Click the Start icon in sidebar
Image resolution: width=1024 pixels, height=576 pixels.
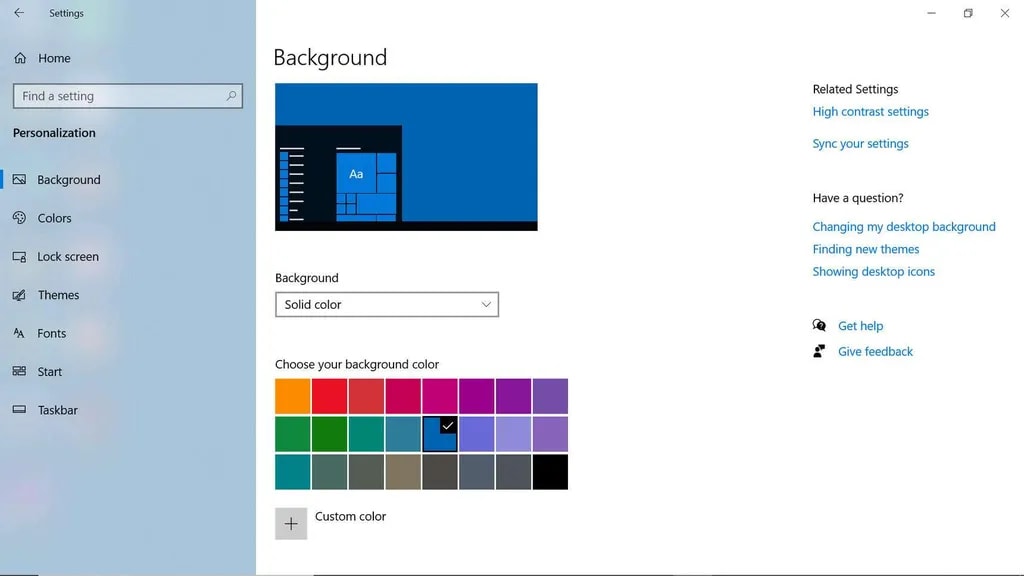19,371
